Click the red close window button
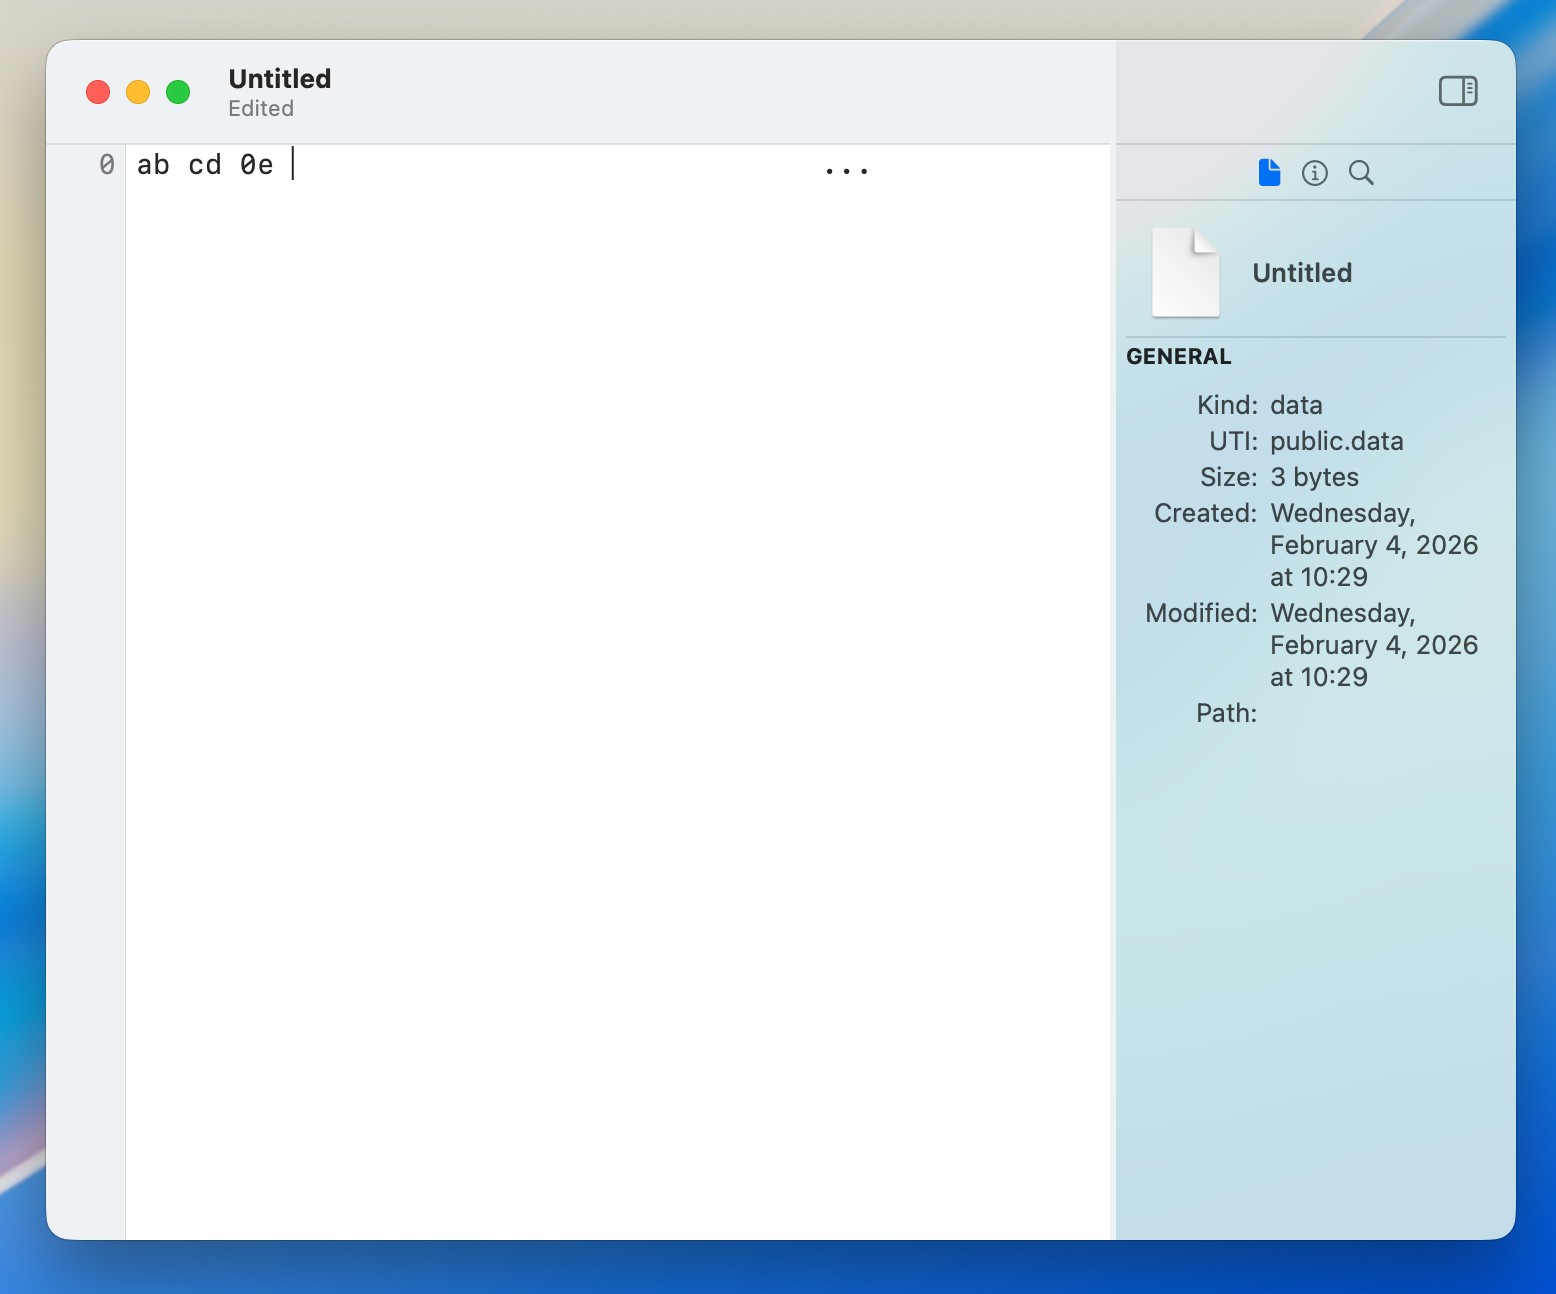Image resolution: width=1556 pixels, height=1294 pixels. click(x=98, y=92)
